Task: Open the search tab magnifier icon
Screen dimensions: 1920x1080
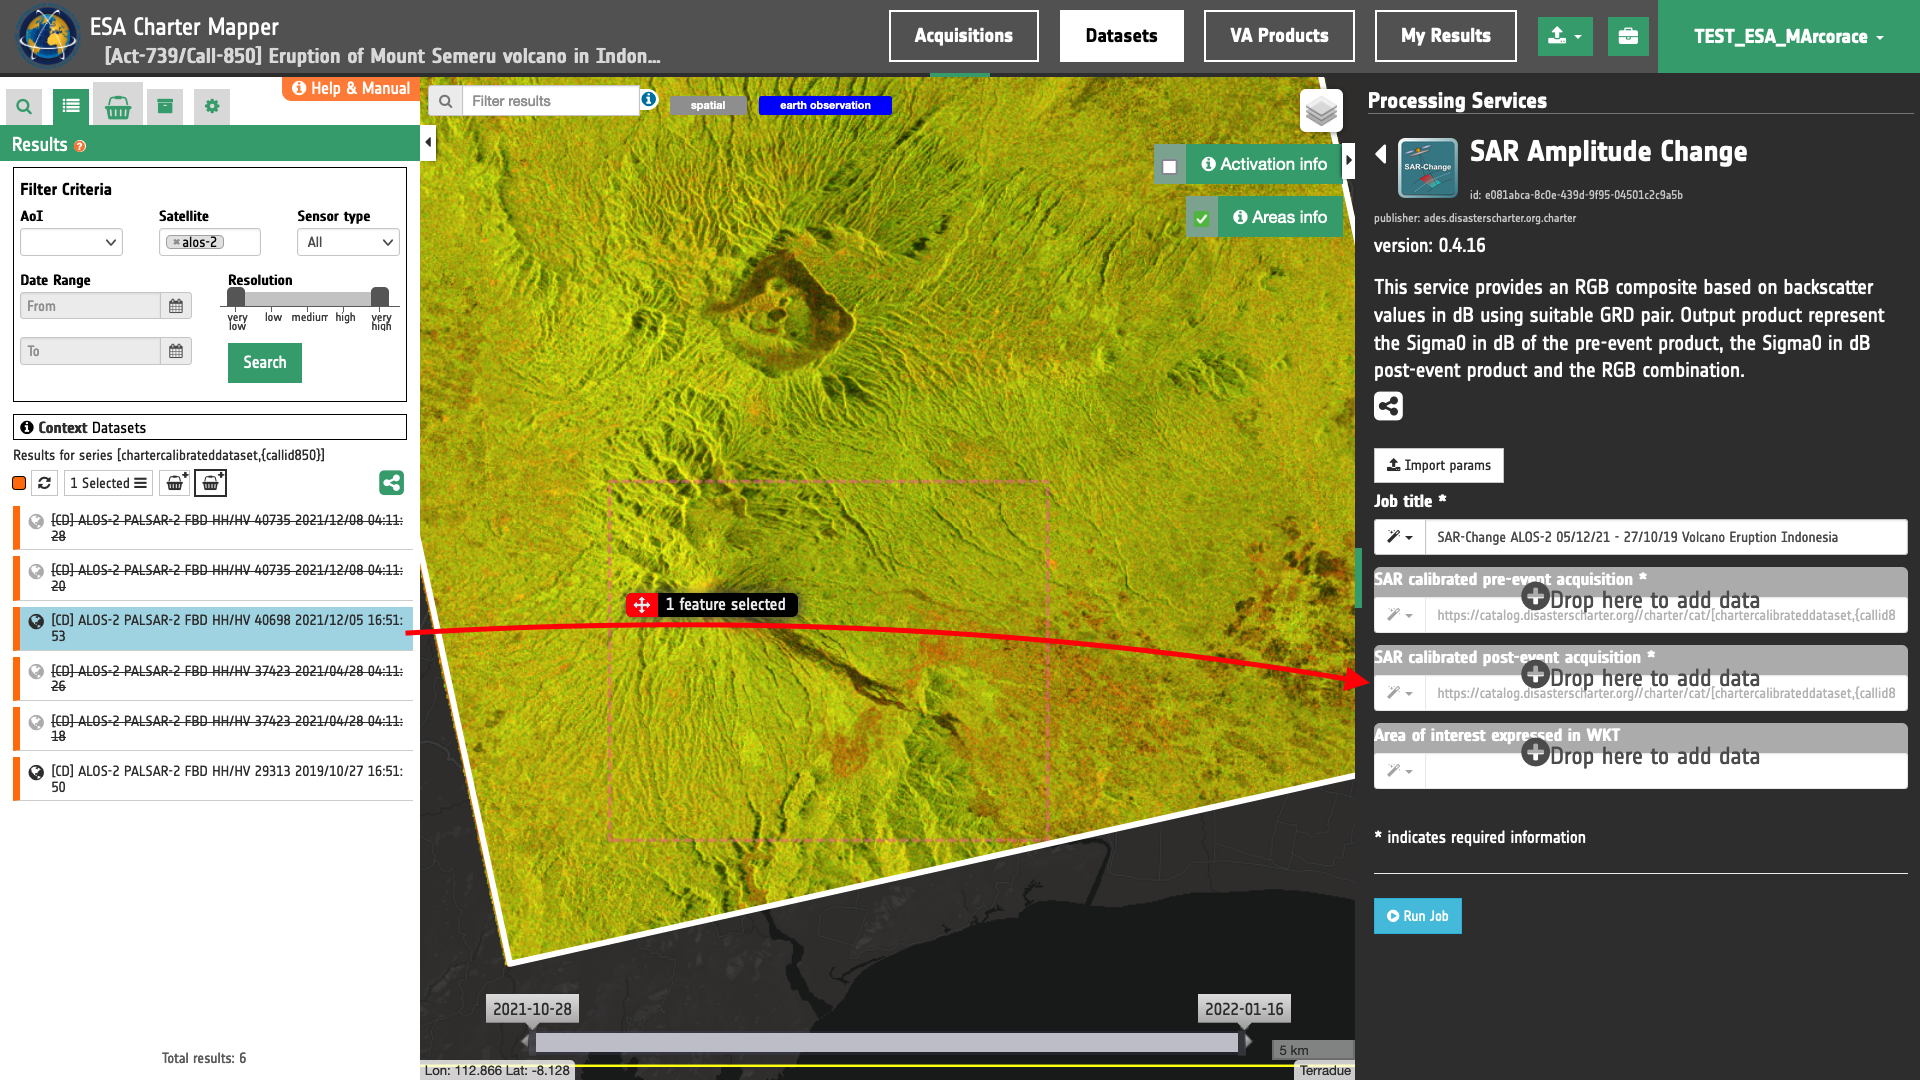Action: click(24, 106)
